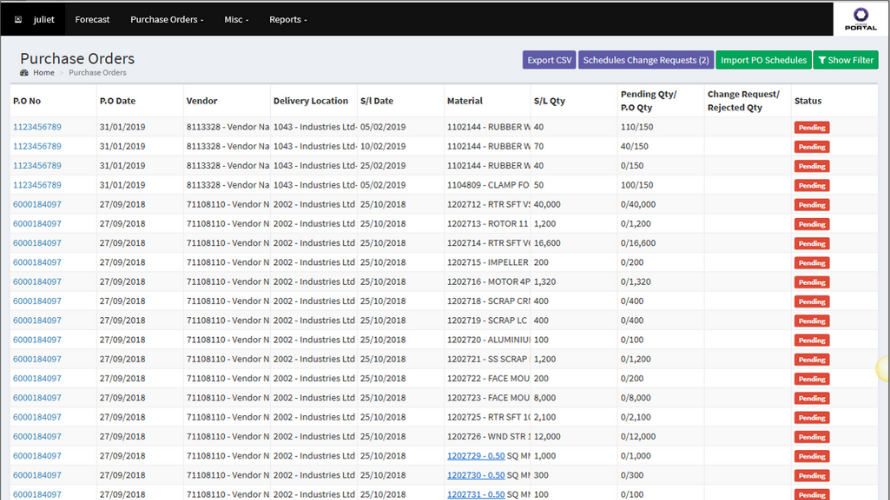This screenshot has width=890, height=500.
Task: Click the Home breadcrumb link
Action: click(44, 73)
